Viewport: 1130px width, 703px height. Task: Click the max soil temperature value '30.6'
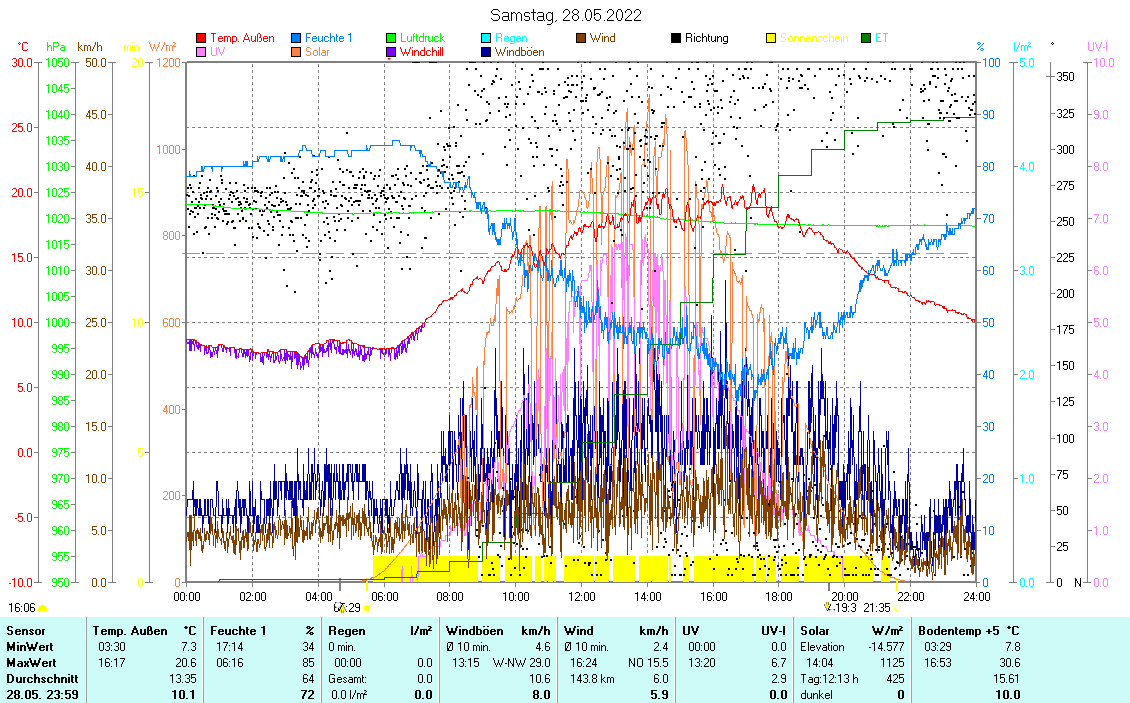pos(1009,663)
